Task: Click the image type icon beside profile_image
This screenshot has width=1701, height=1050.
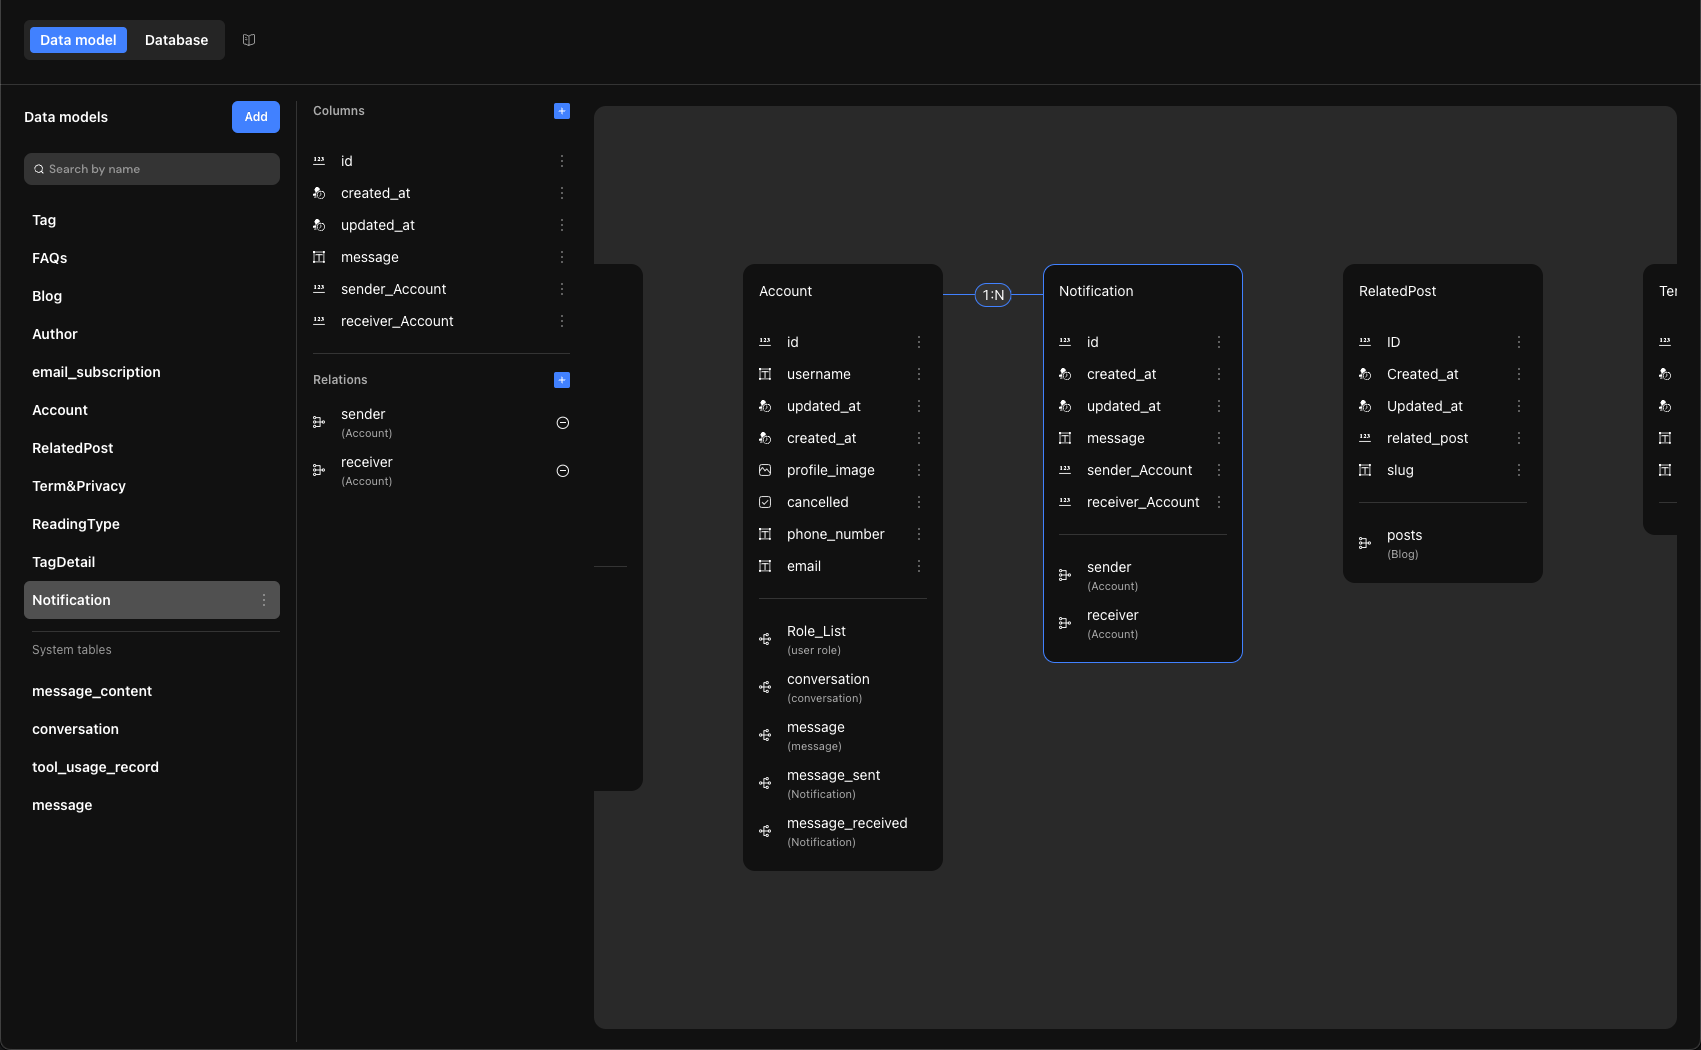Action: pyautogui.click(x=765, y=470)
